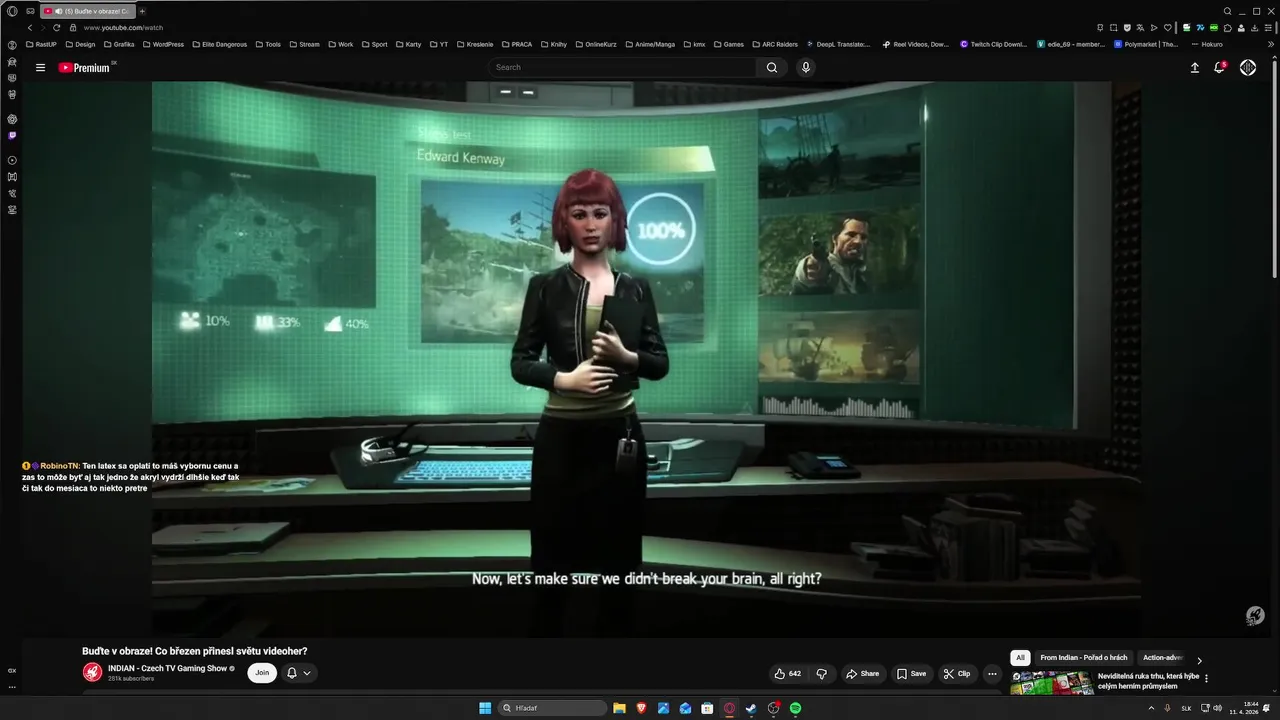Screen dimensions: 1280x720
Task: Open browser tab search magnifier
Action: pos(1227,11)
